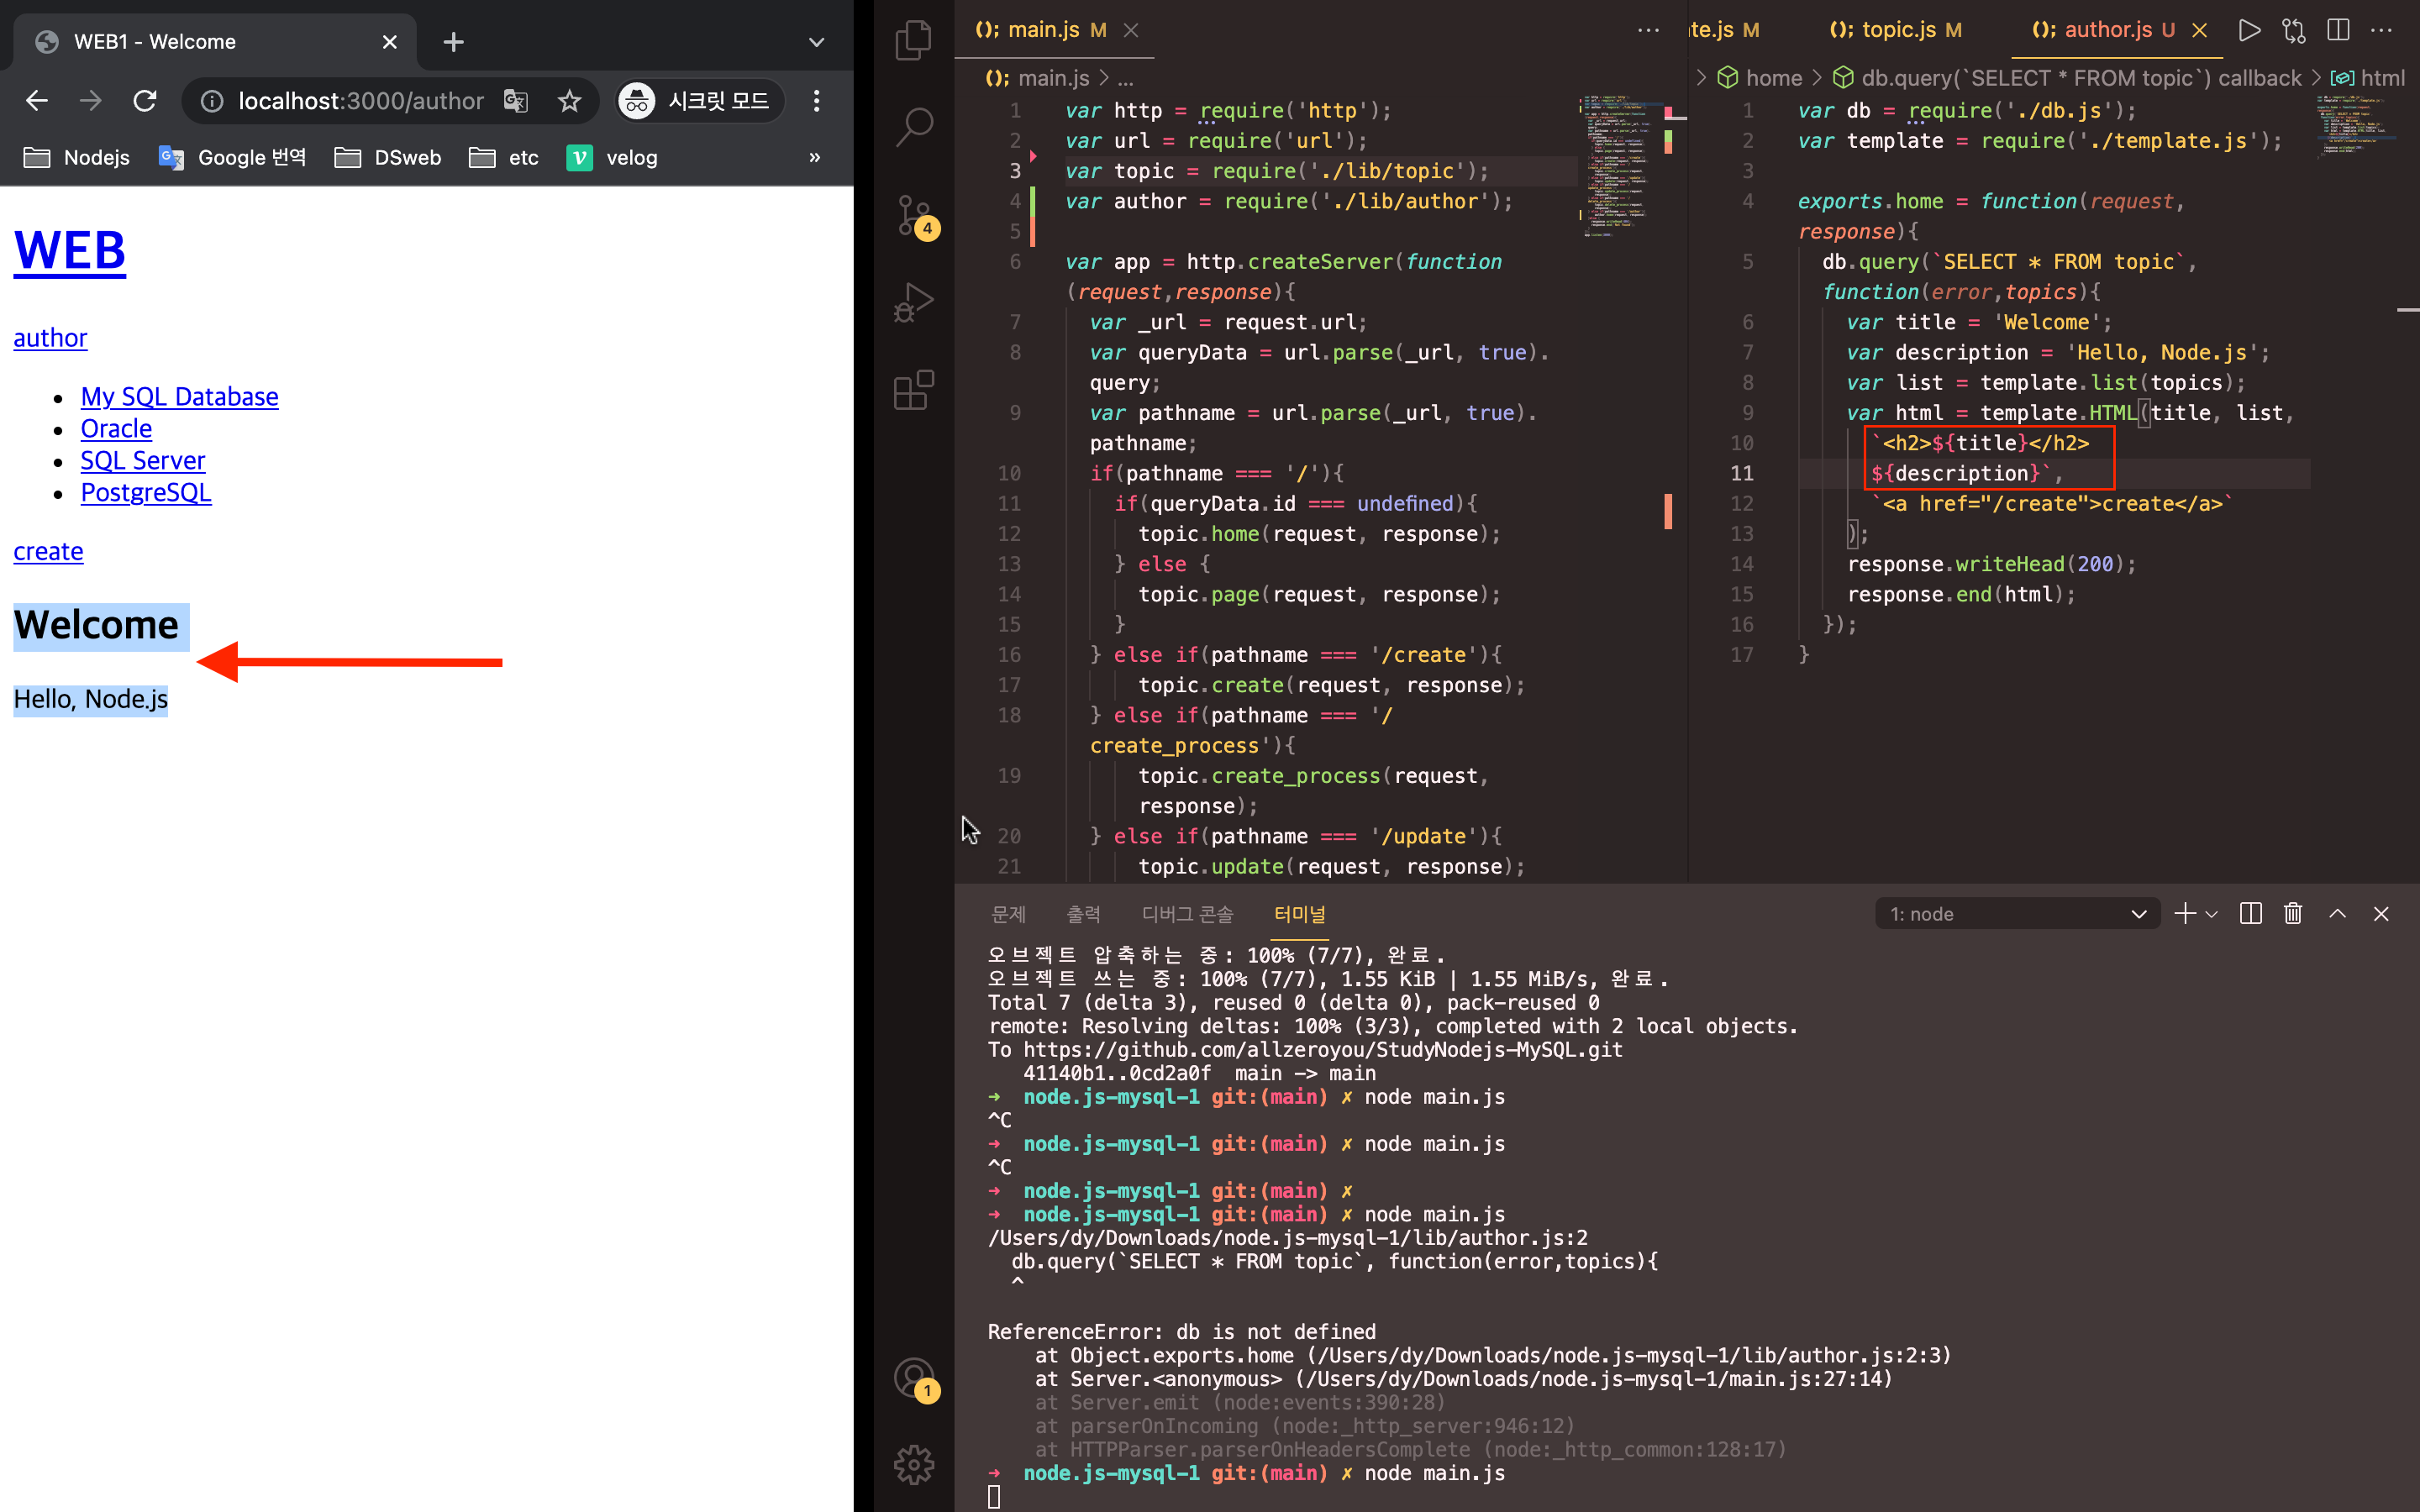Screen dimensions: 2420x1512
Task: Open the Run and Debug view
Action: (x=913, y=302)
